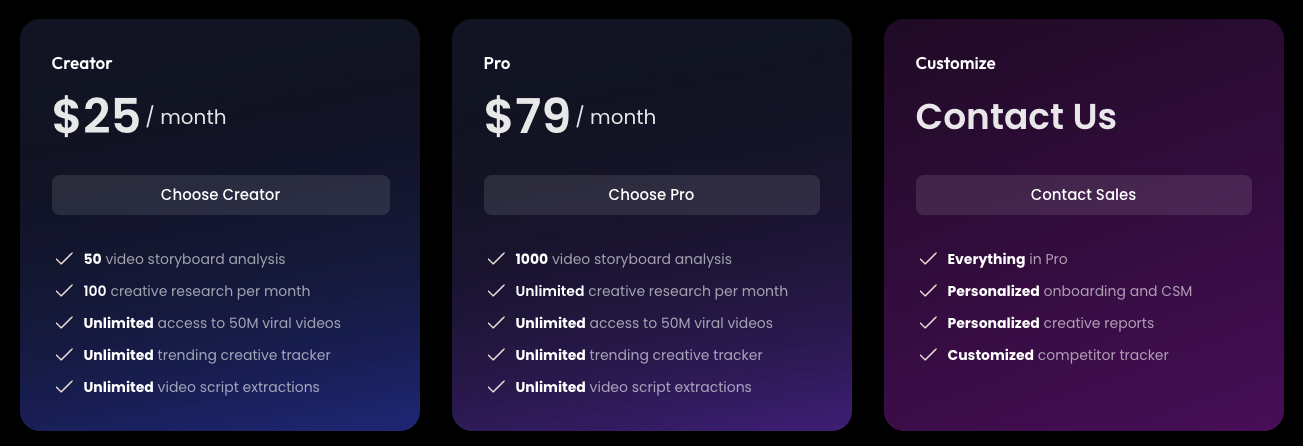Click the Pro plan title
The image size is (1303, 446).
(497, 63)
